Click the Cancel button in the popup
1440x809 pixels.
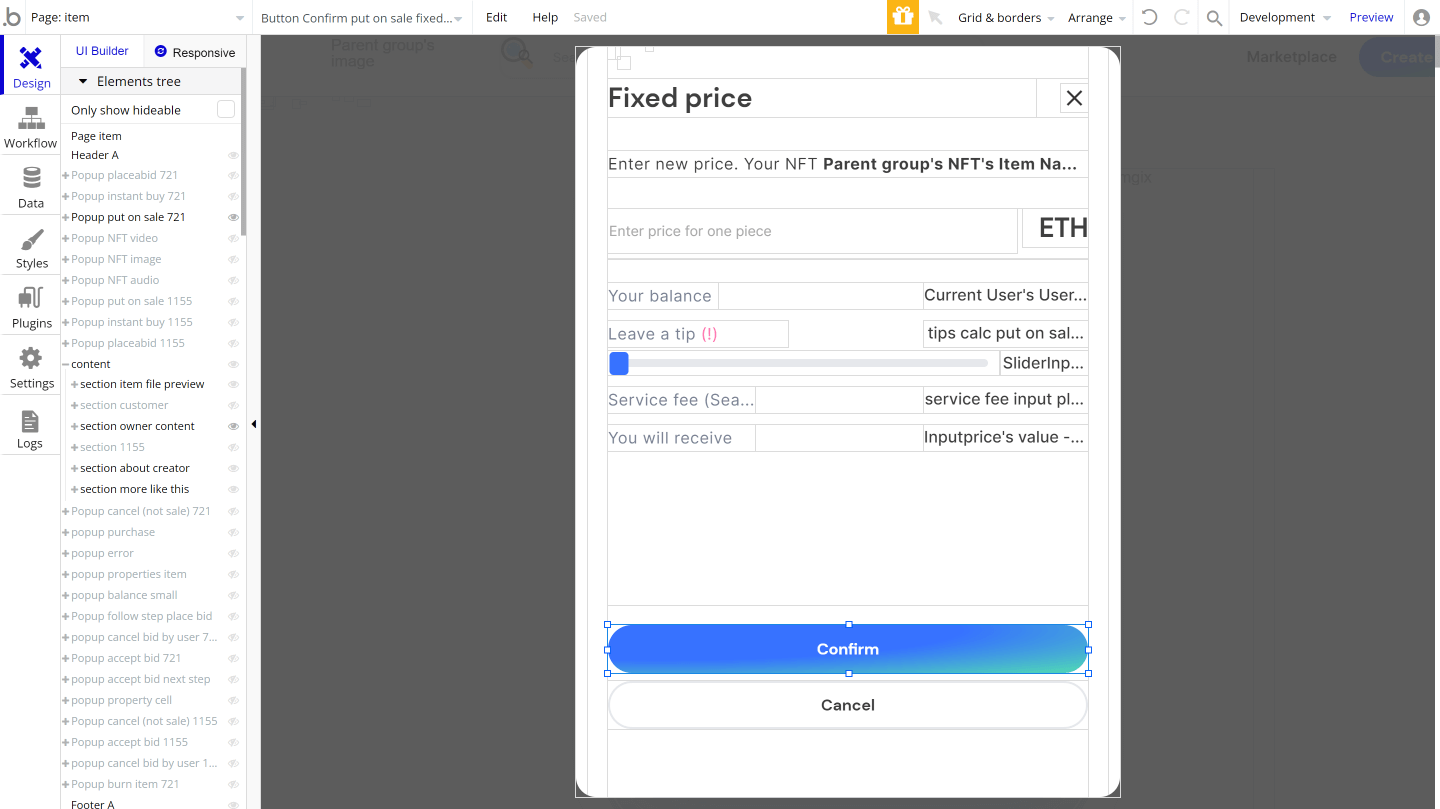coord(847,705)
